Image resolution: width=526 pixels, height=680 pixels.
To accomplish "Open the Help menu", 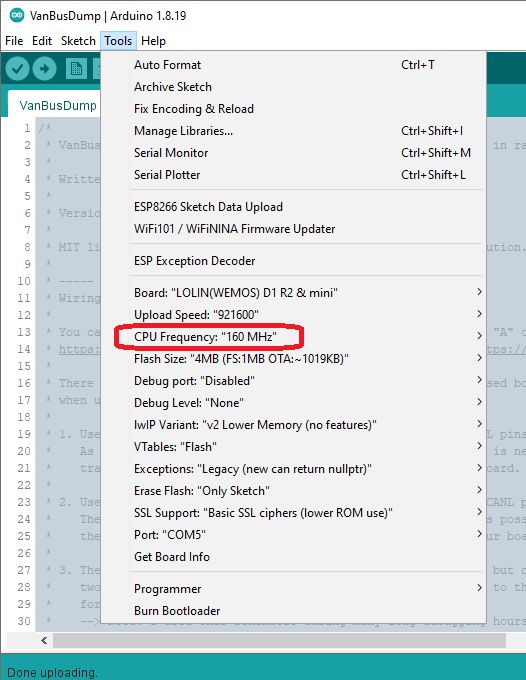I will (154, 41).
